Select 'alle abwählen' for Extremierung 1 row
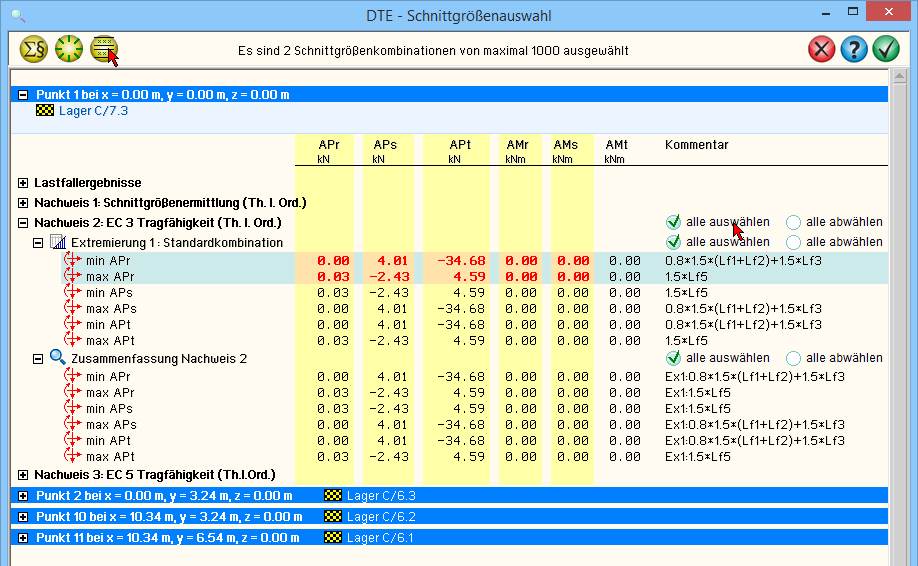The width and height of the screenshot is (918, 566). click(794, 242)
